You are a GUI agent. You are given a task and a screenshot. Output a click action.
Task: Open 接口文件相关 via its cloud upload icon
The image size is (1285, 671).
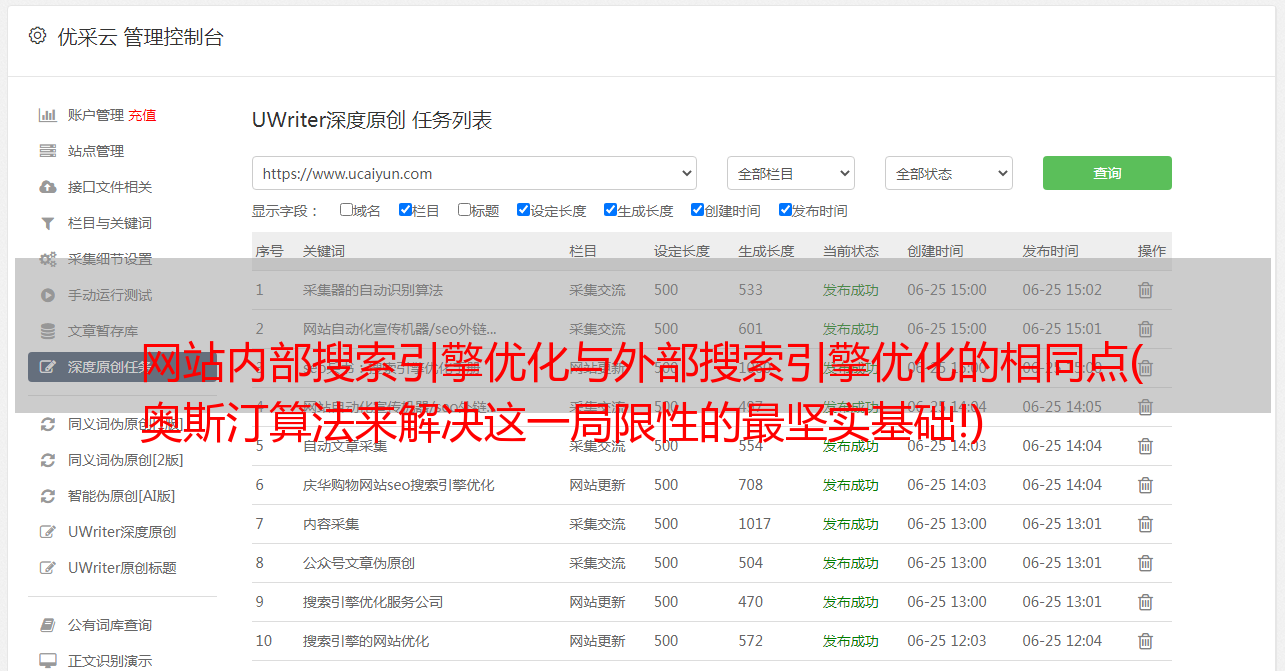pos(47,187)
